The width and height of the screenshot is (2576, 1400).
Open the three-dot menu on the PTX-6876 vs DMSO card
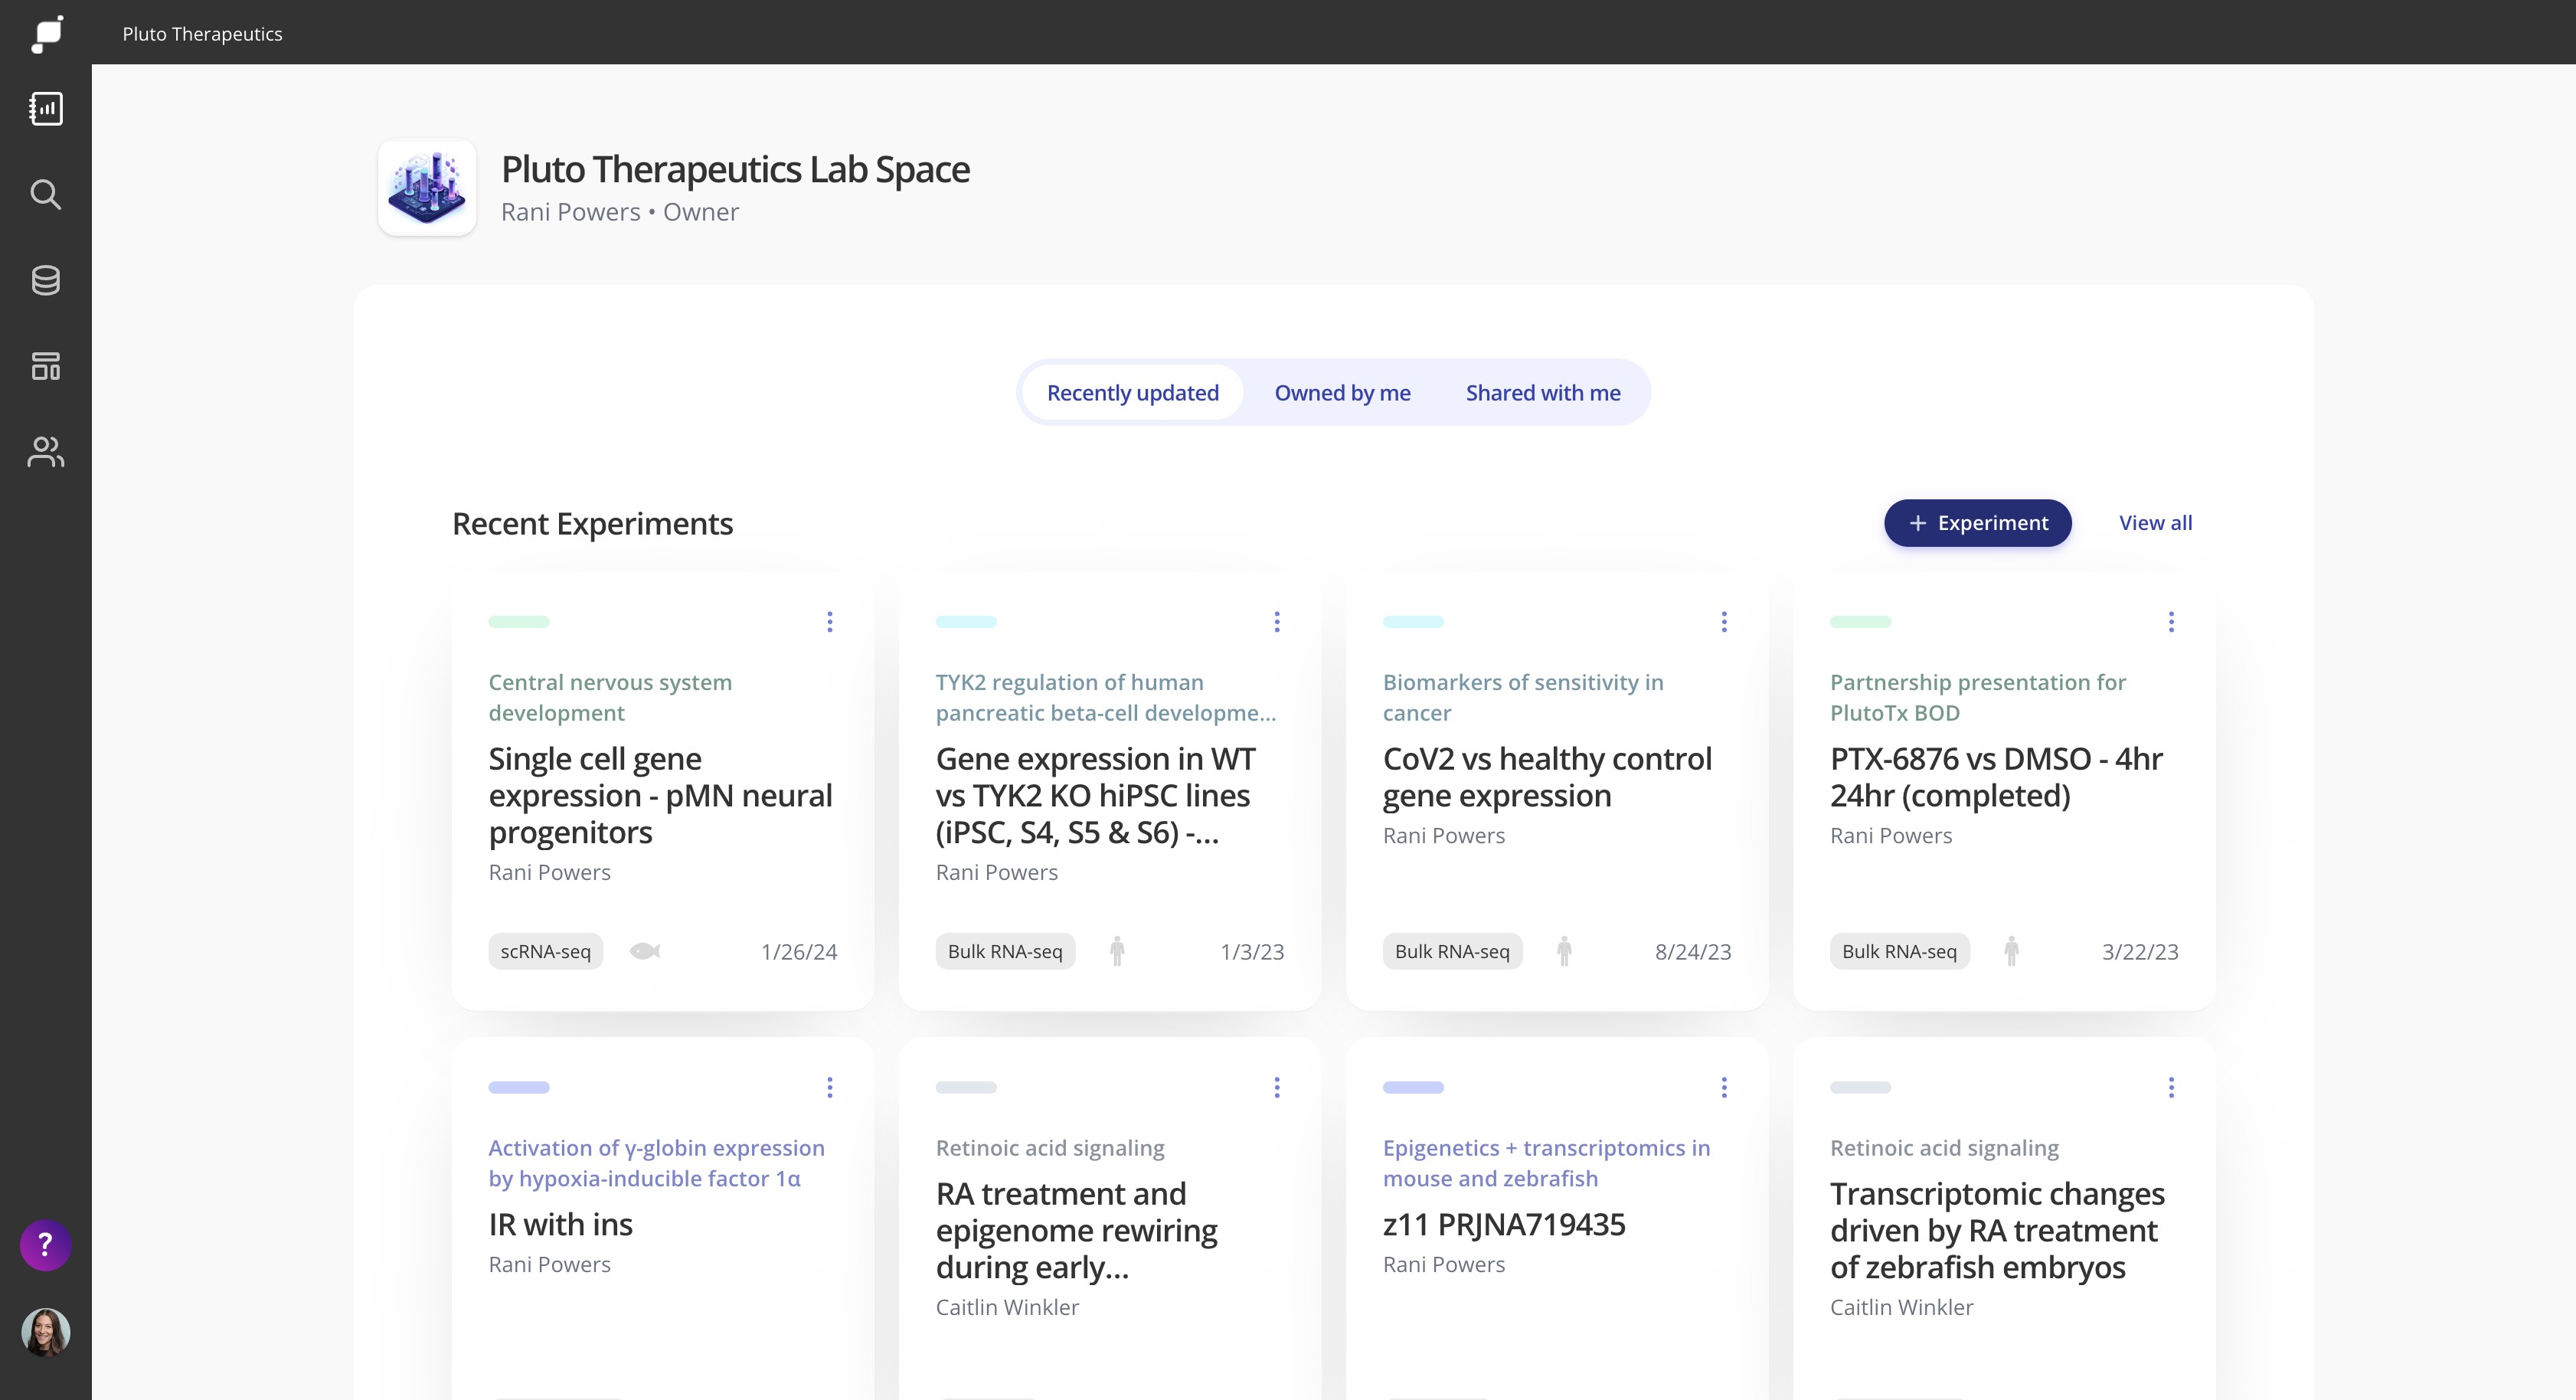[x=2170, y=622]
